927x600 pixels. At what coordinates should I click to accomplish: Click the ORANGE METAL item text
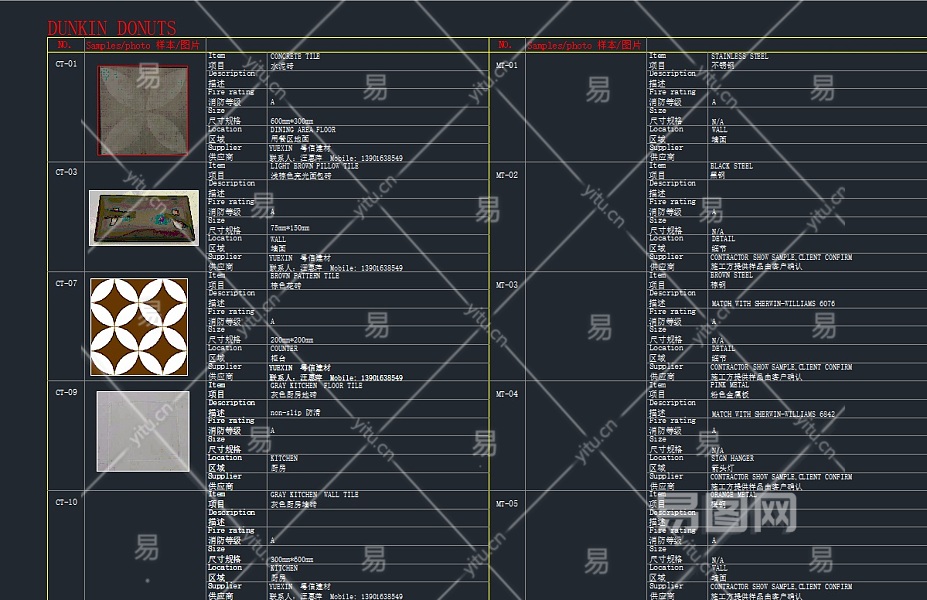[x=733, y=495]
